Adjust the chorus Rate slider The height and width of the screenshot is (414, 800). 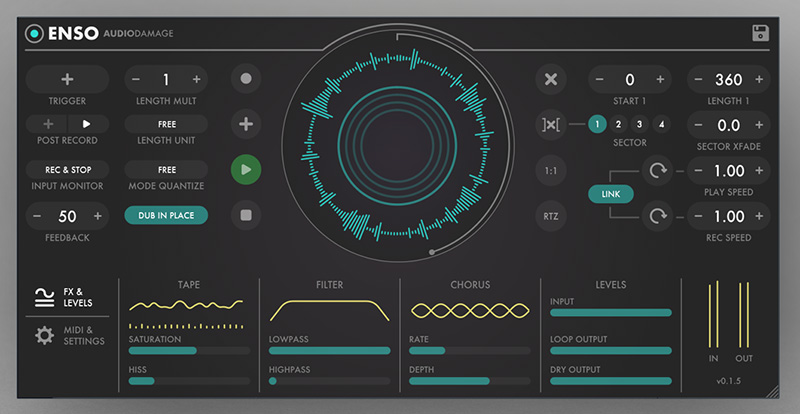(x=470, y=351)
